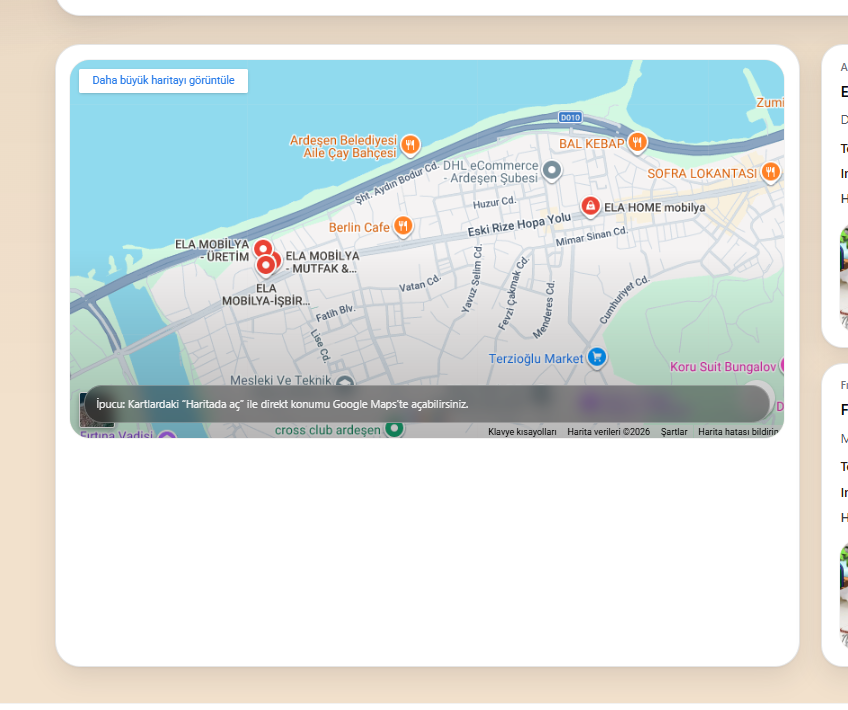848x710 pixels.
Task: Select the 'Vatan Cd.' street label
Action: point(420,283)
